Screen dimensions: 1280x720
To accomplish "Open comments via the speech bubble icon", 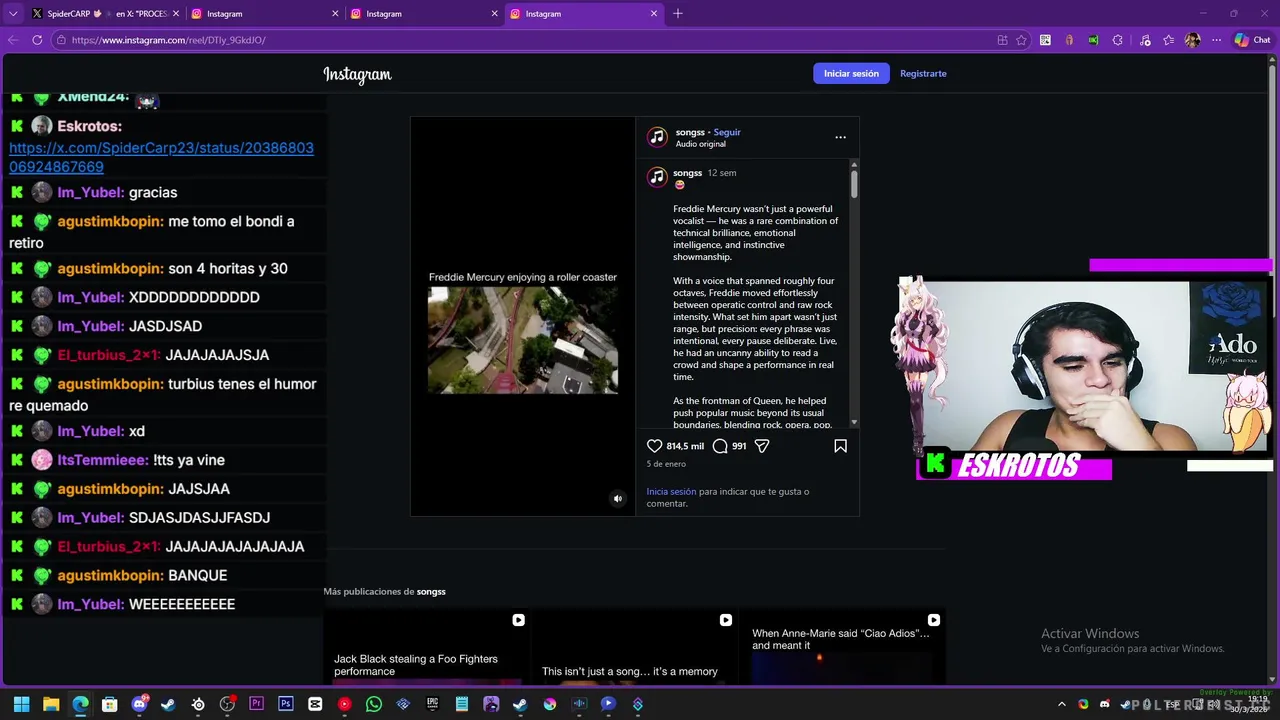I will [x=720, y=446].
